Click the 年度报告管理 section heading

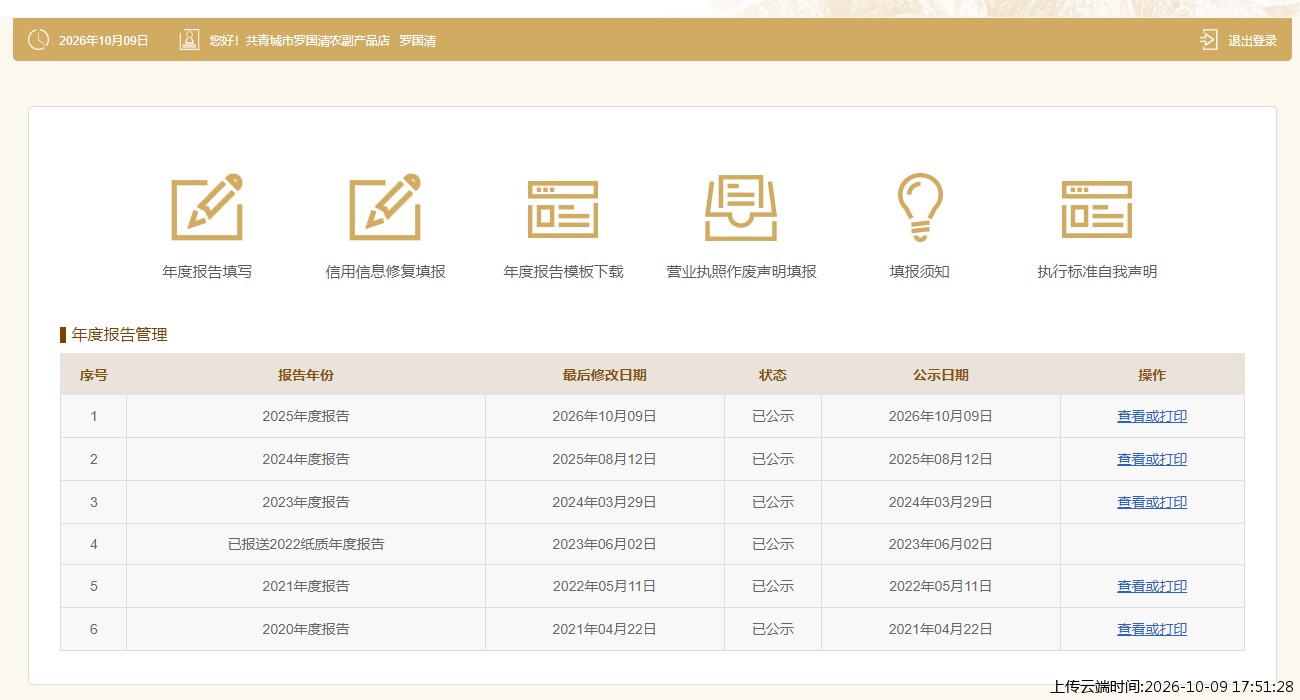click(120, 335)
